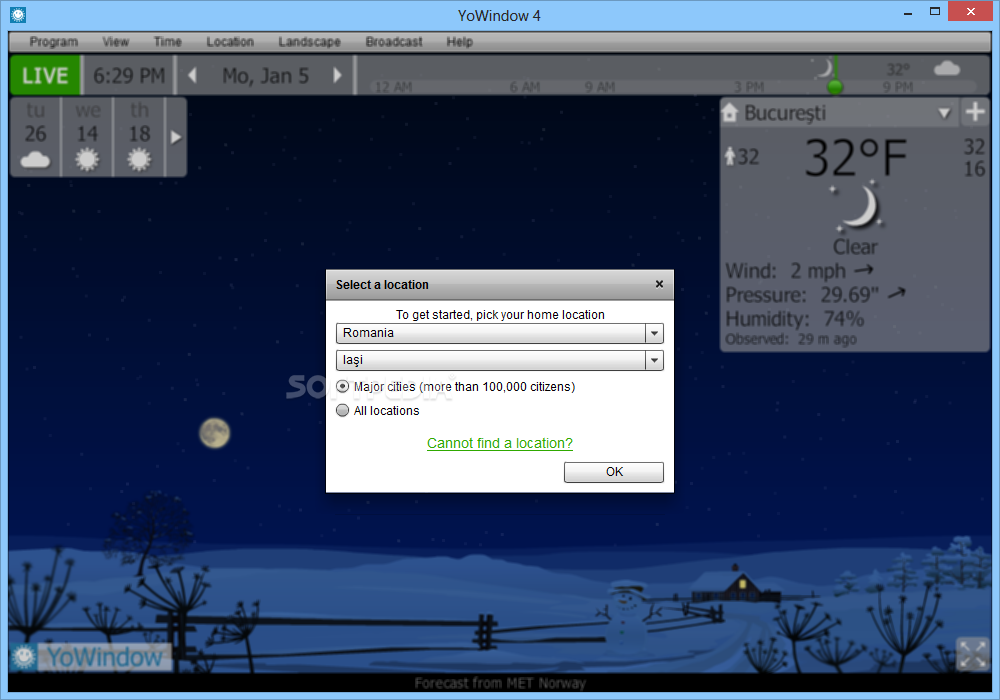The image size is (1000, 700).
Task: Click the moon icon on timeline
Action: 825,68
